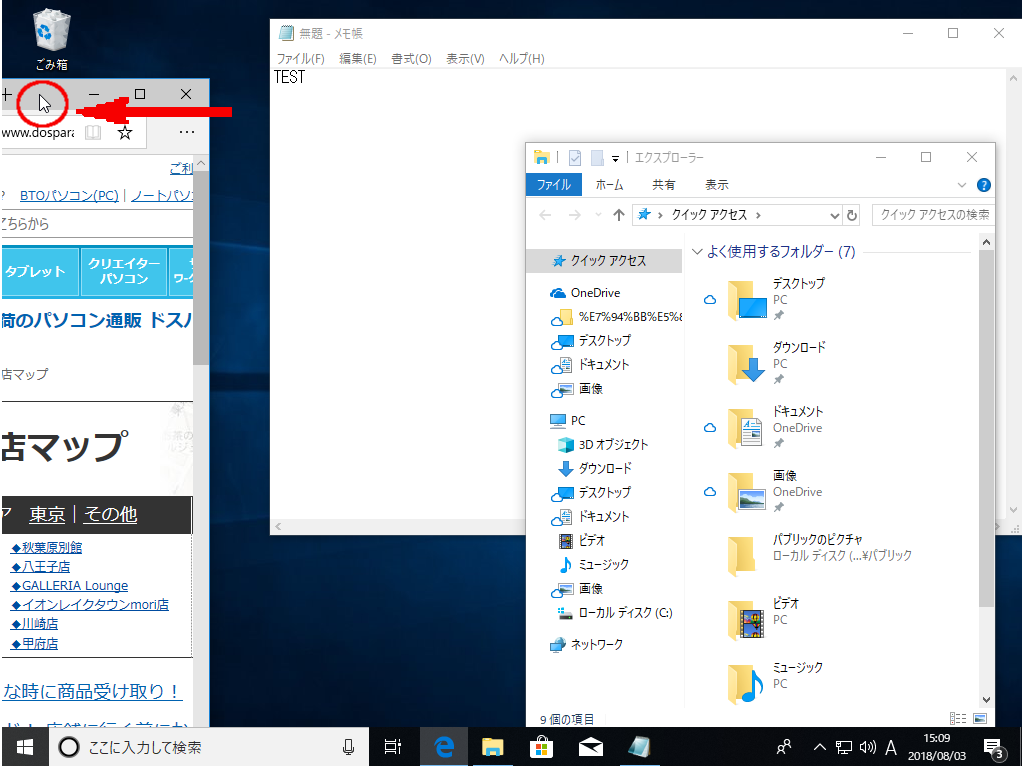Open Mail app from taskbar

click(x=591, y=747)
